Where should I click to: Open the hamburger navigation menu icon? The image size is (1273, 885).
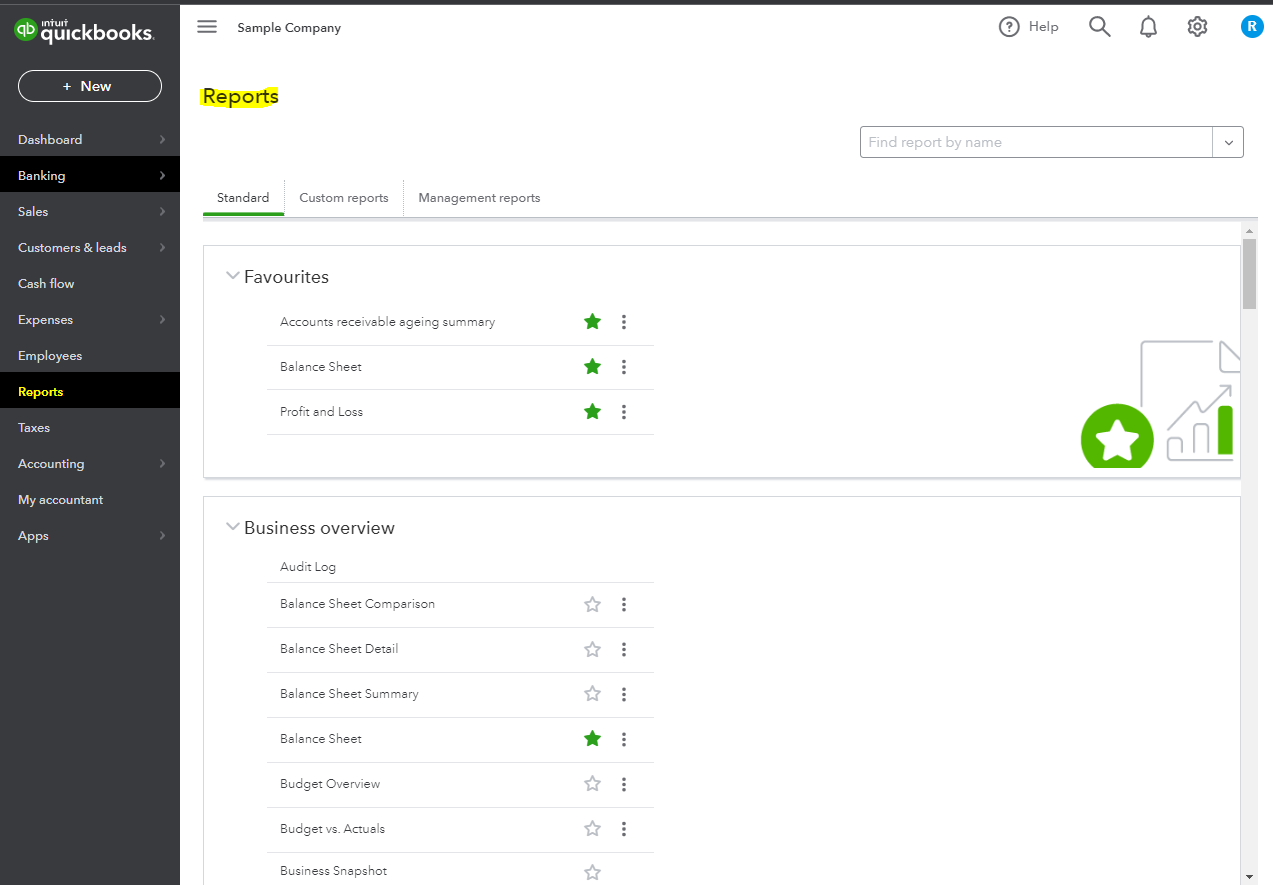point(207,27)
